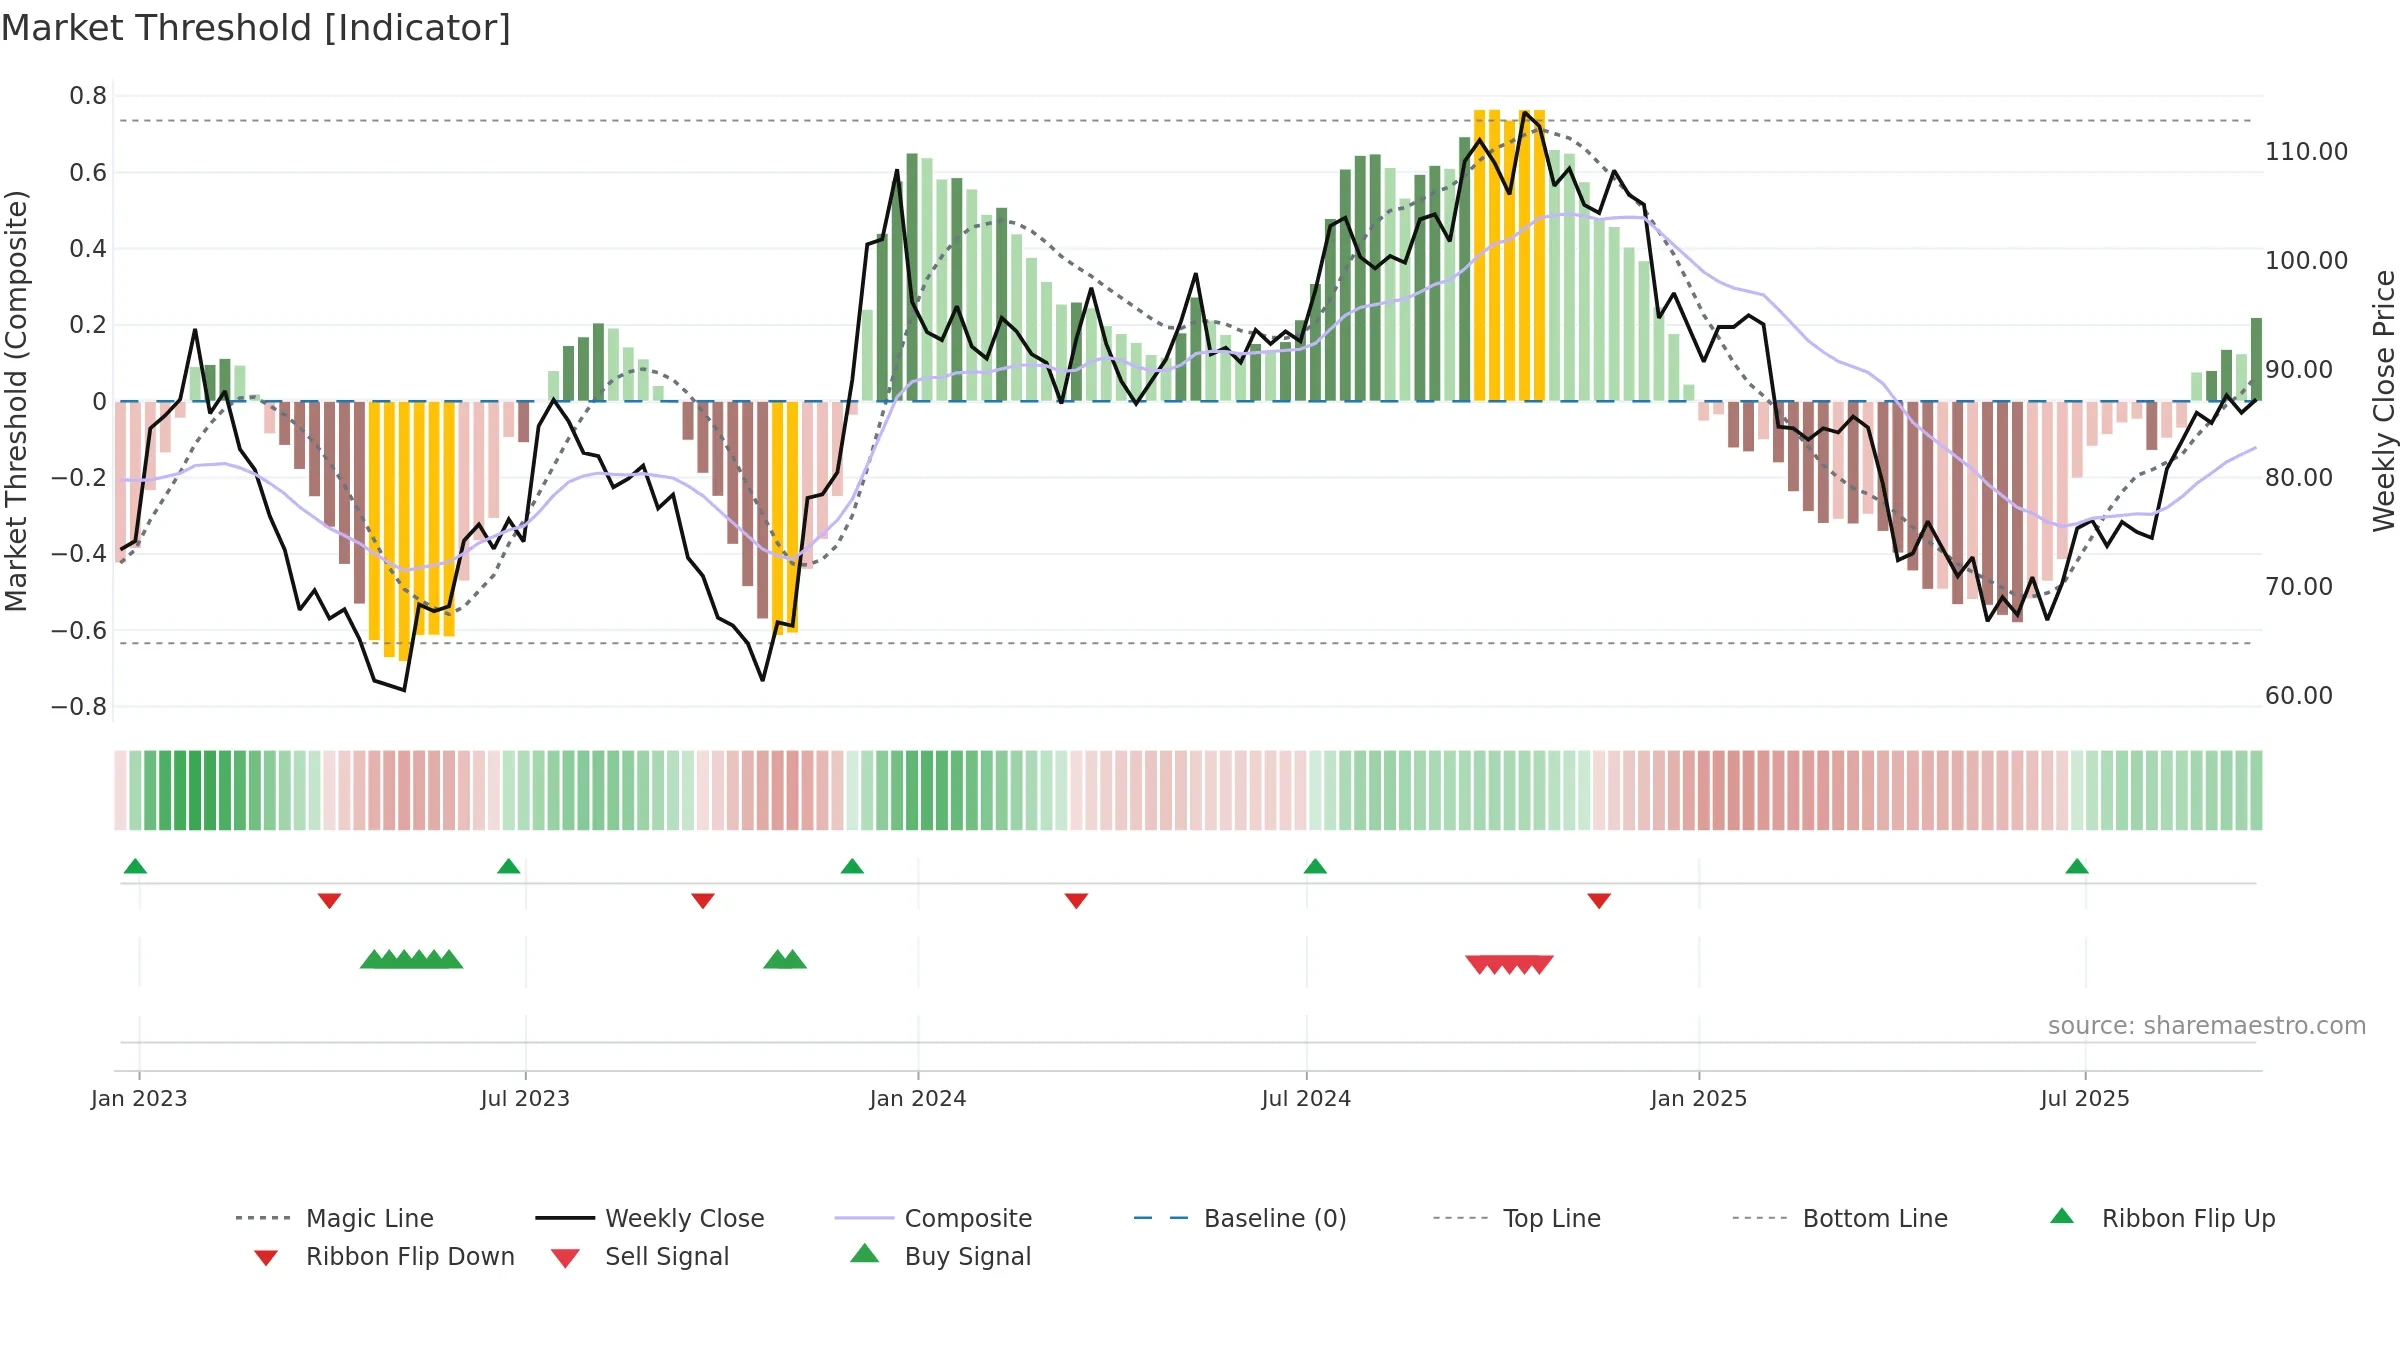
Task: Toggle the Ribbon Flip Up legend entry
Action: pyautogui.click(x=2163, y=1218)
